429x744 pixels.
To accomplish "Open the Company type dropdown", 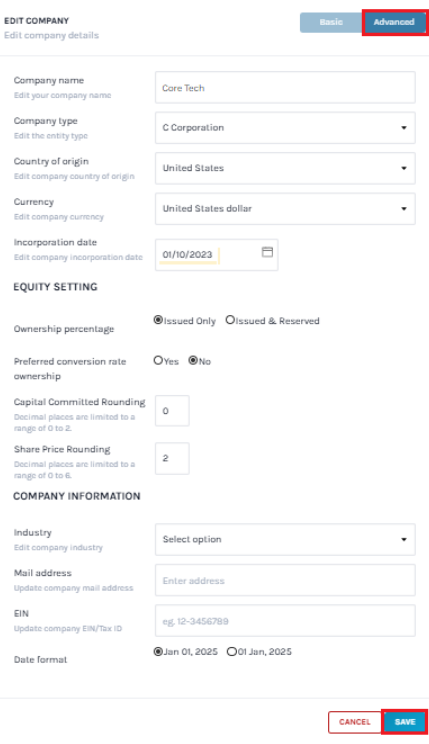I will [x=285, y=128].
